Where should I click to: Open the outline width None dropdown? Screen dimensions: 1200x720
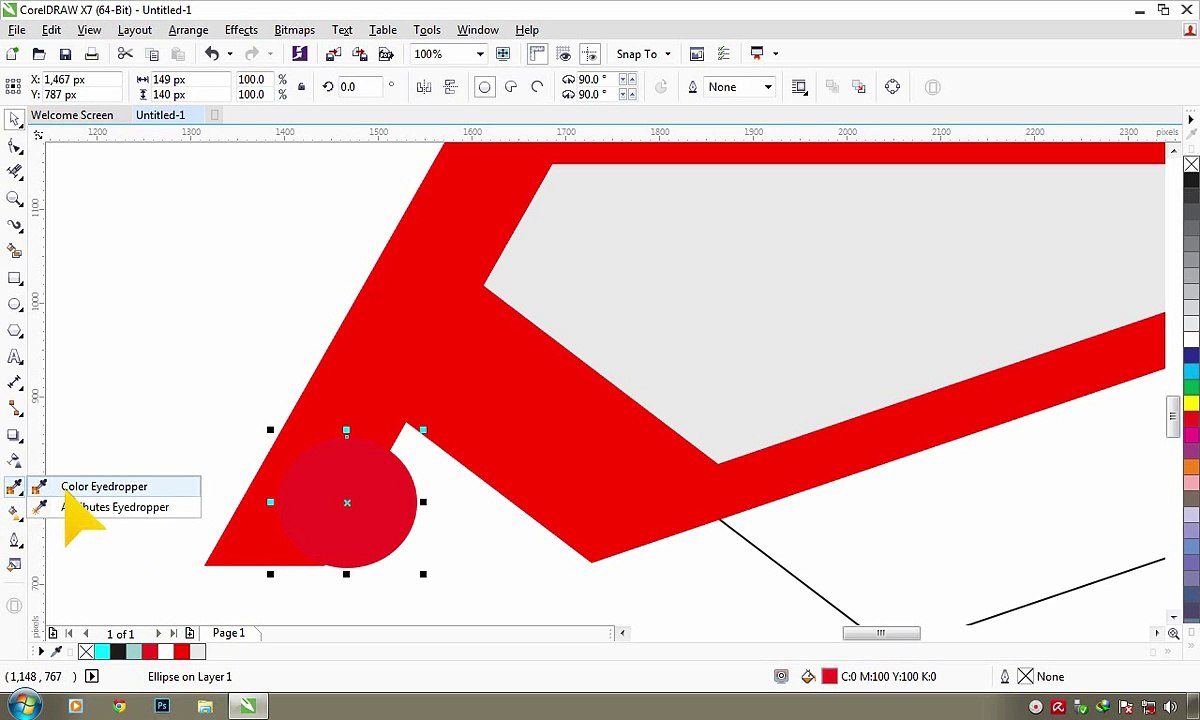tap(740, 87)
